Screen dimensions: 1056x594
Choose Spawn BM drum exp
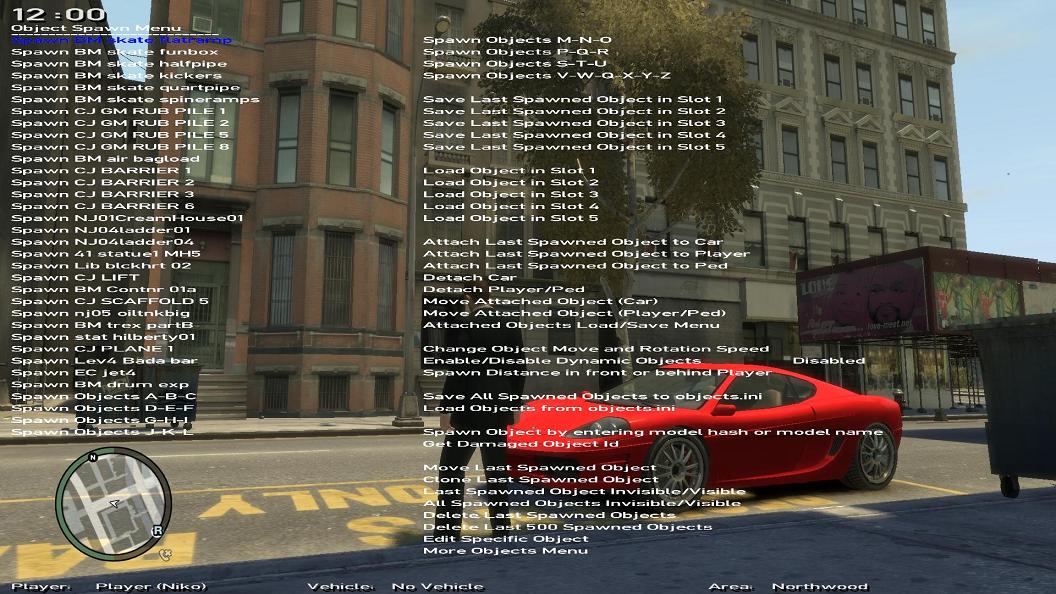(100, 385)
